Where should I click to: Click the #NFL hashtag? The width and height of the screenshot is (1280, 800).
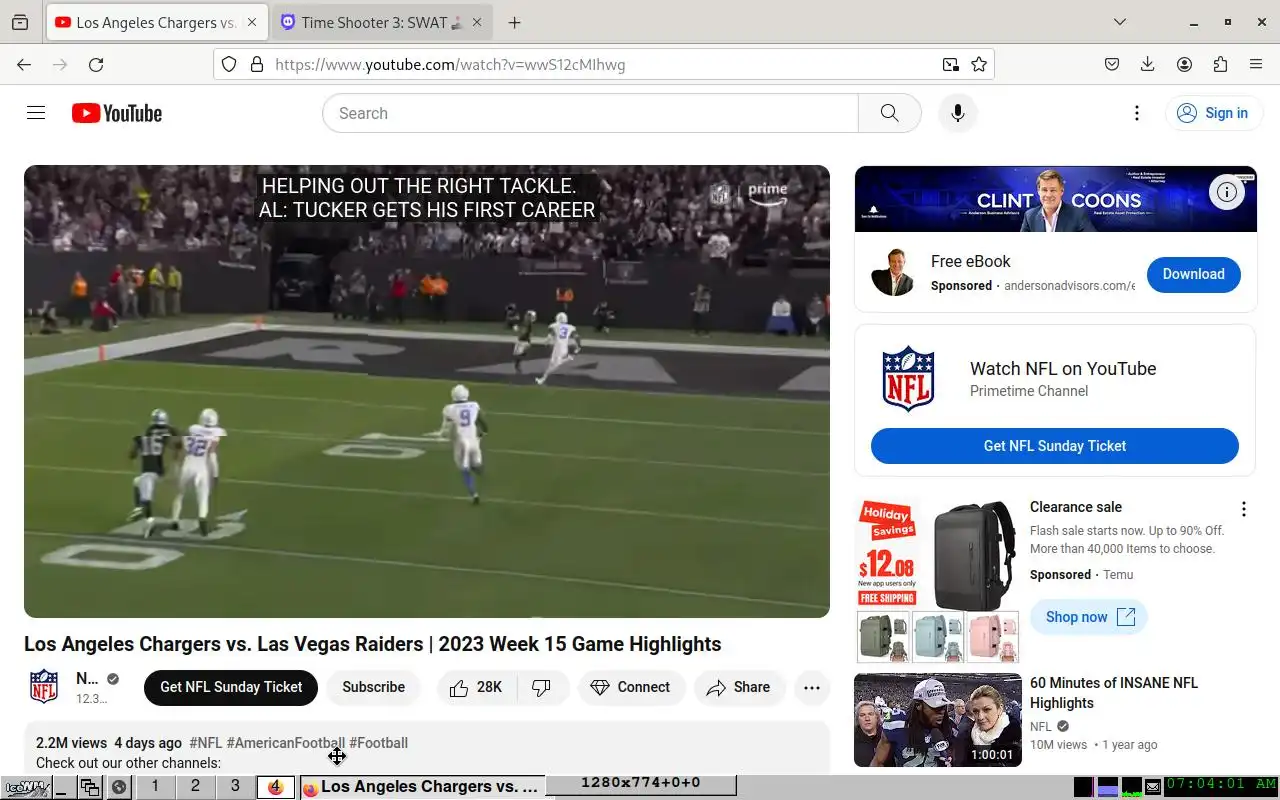click(x=206, y=743)
